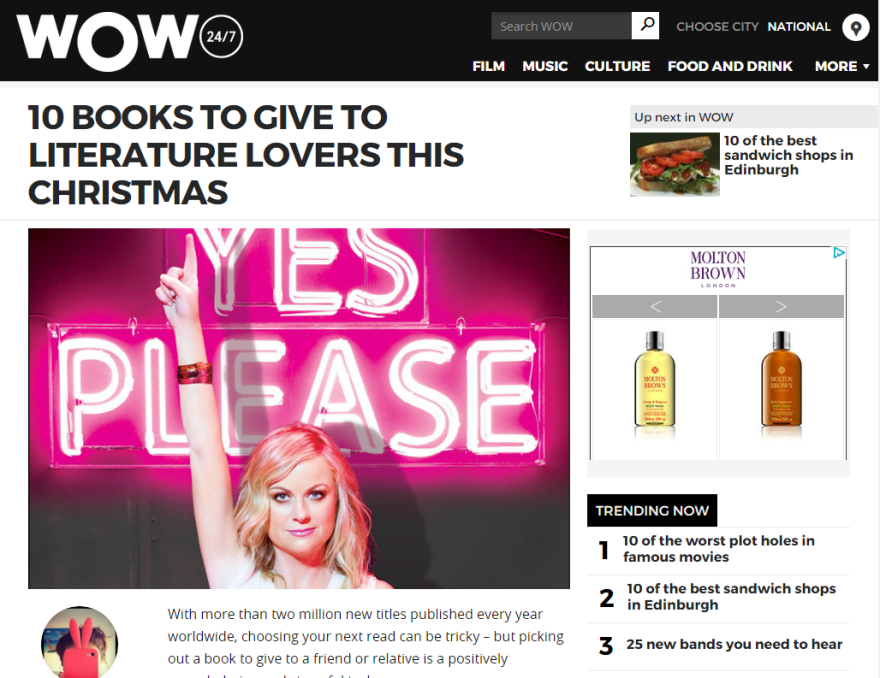This screenshot has height=678, width=880.
Task: Show next product in ad carousel
Action: tap(781, 306)
